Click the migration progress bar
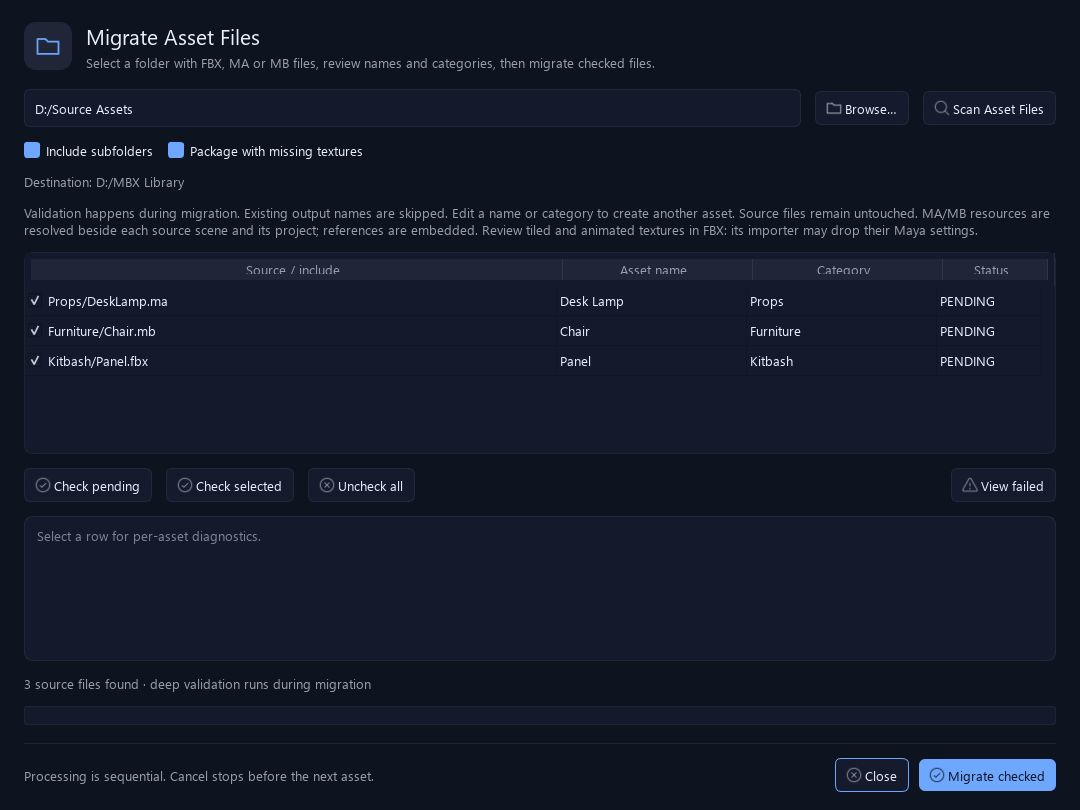The image size is (1080, 810). [x=540, y=715]
